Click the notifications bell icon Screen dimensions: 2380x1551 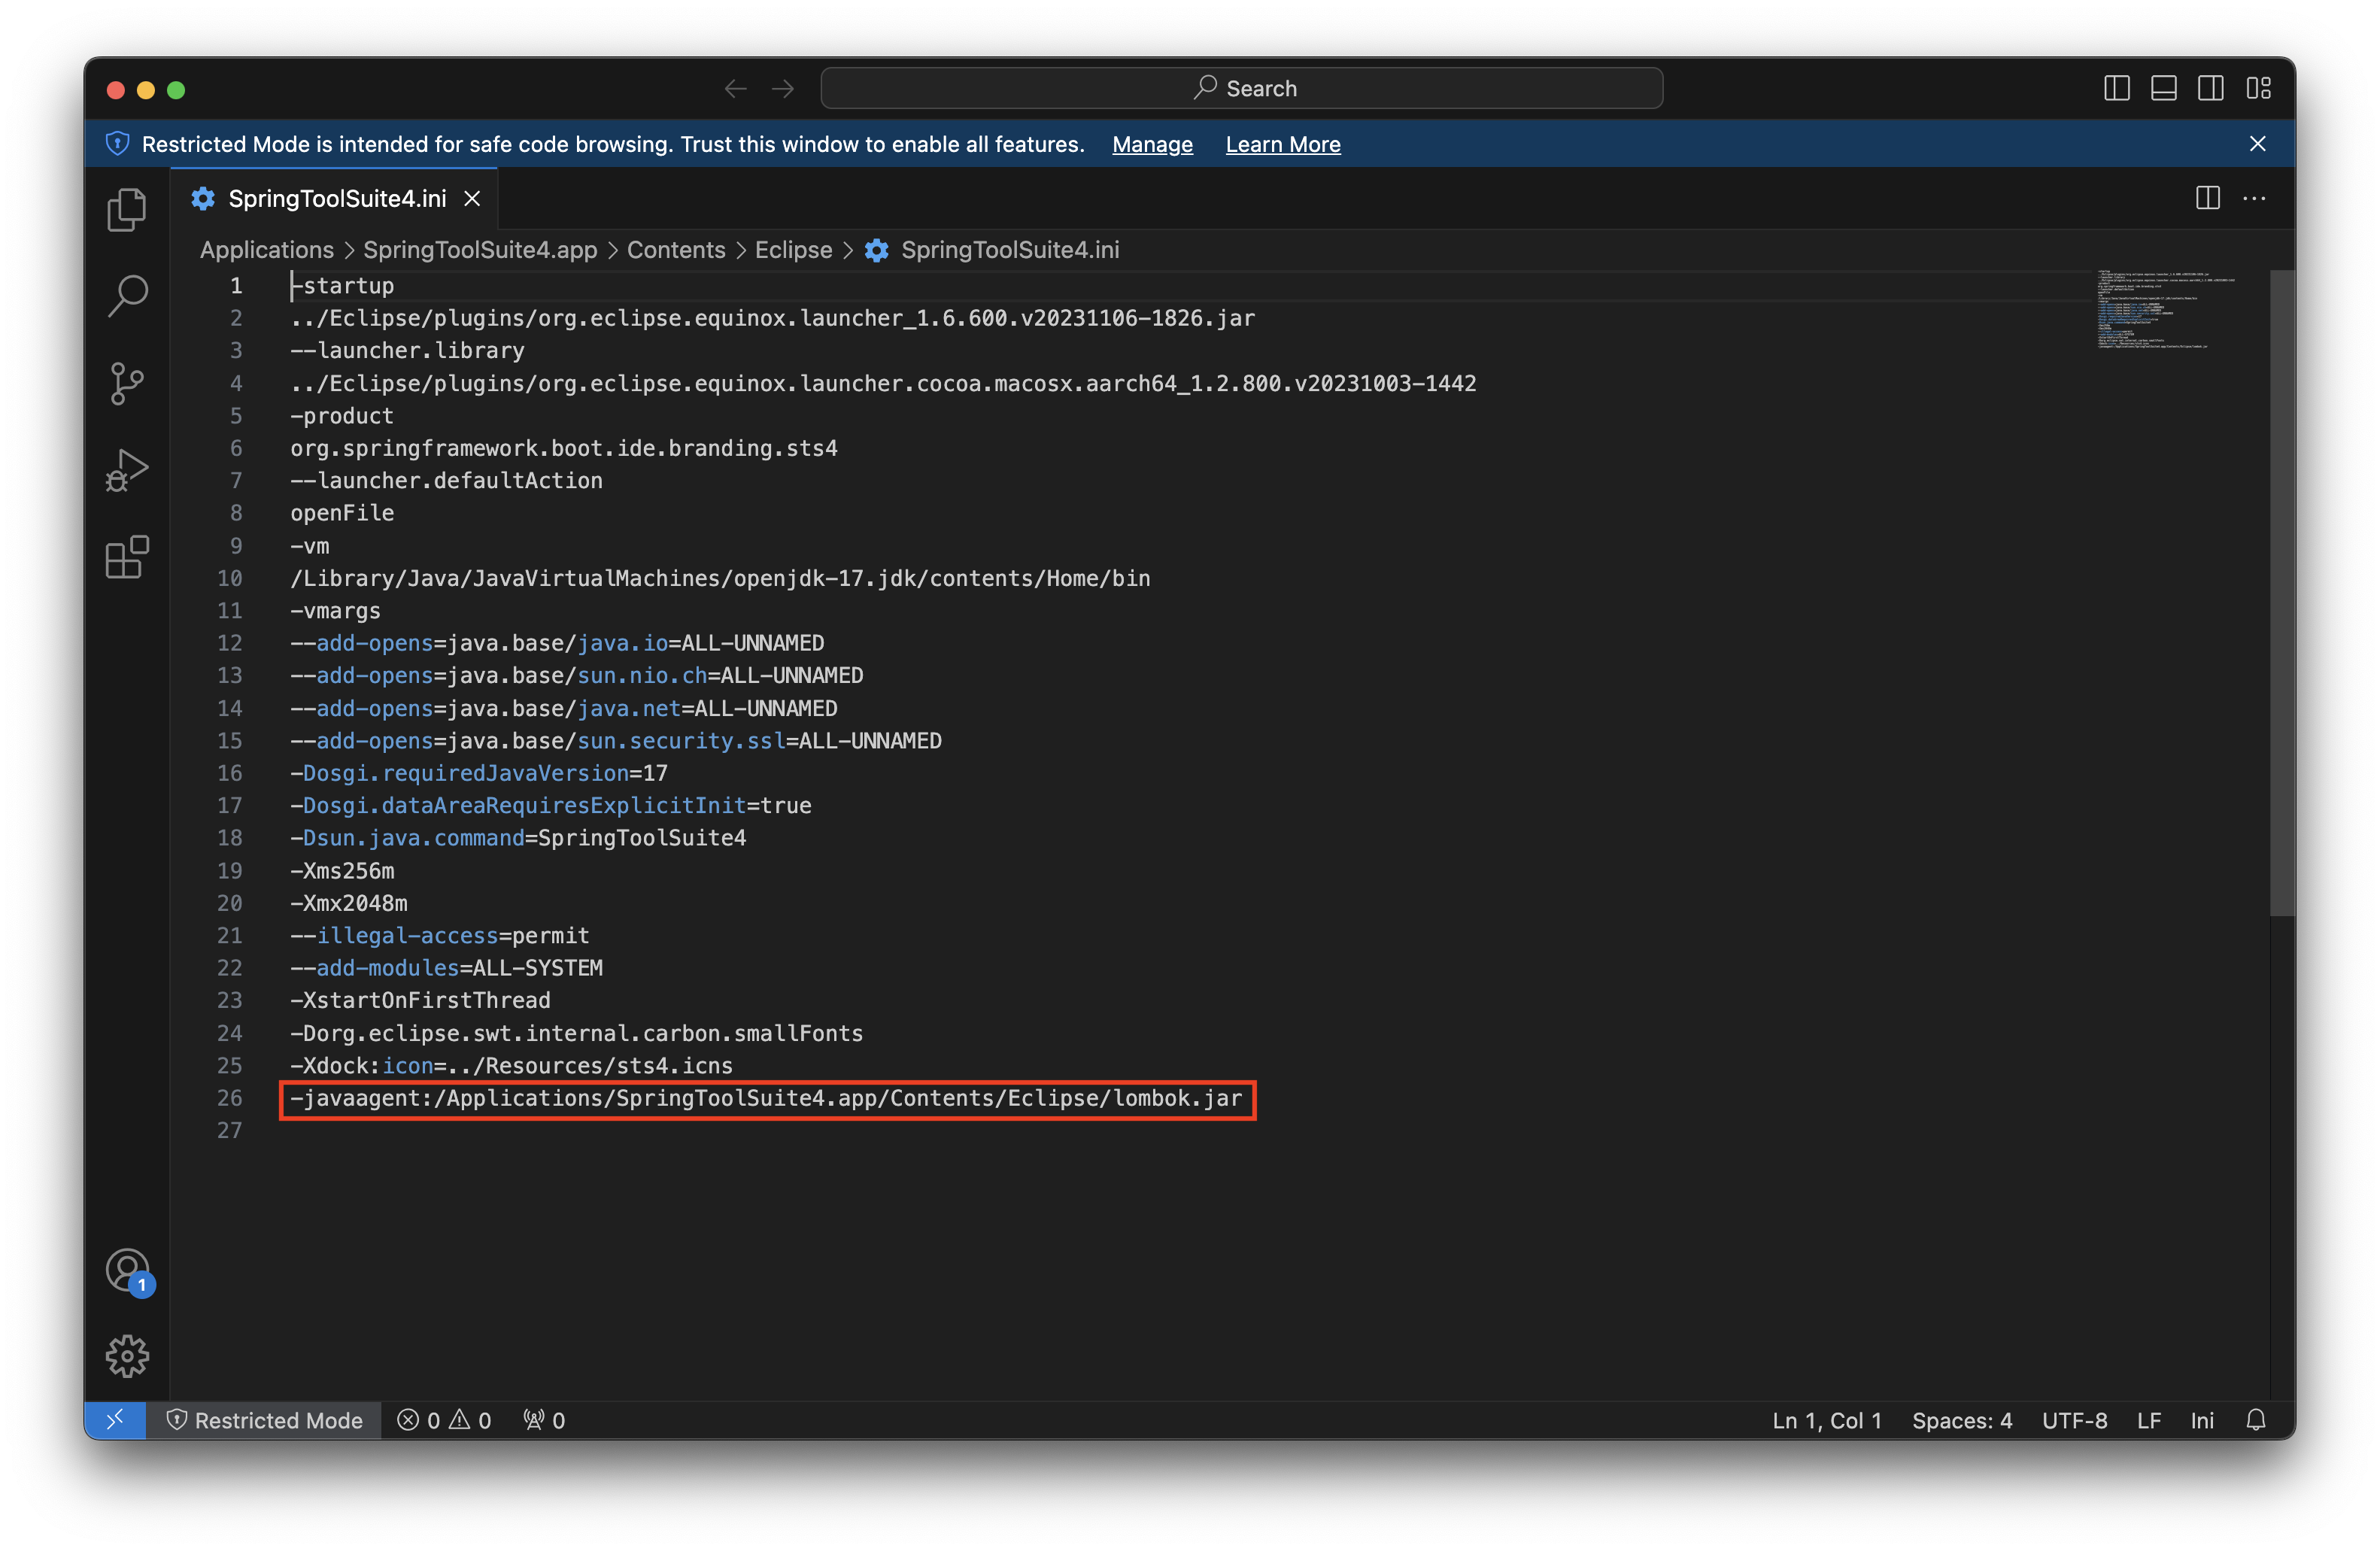pos(2255,1420)
